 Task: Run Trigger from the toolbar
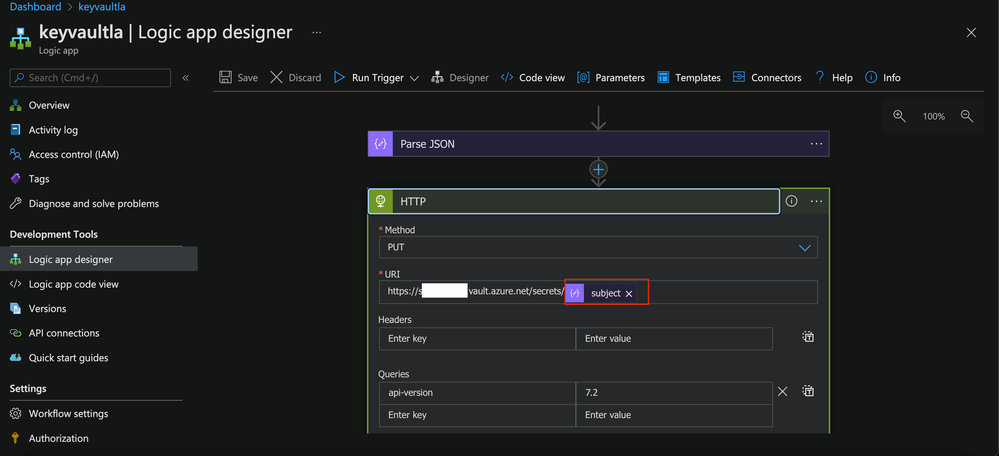(x=369, y=78)
